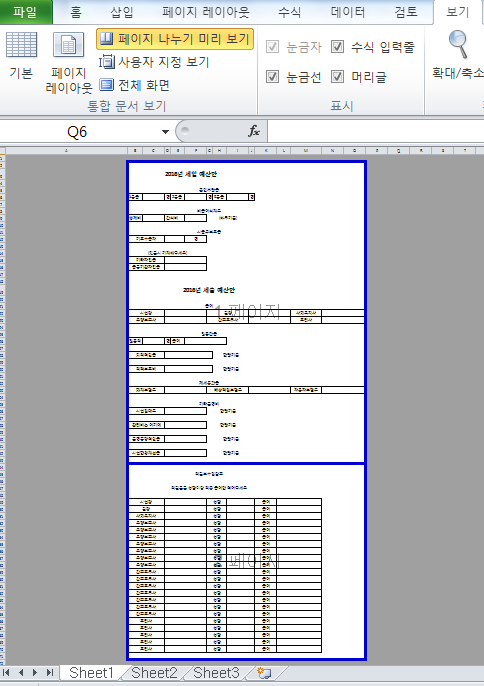Screen dimensions: 484x686
Task: Click the fx insert function icon
Action: 254,131
